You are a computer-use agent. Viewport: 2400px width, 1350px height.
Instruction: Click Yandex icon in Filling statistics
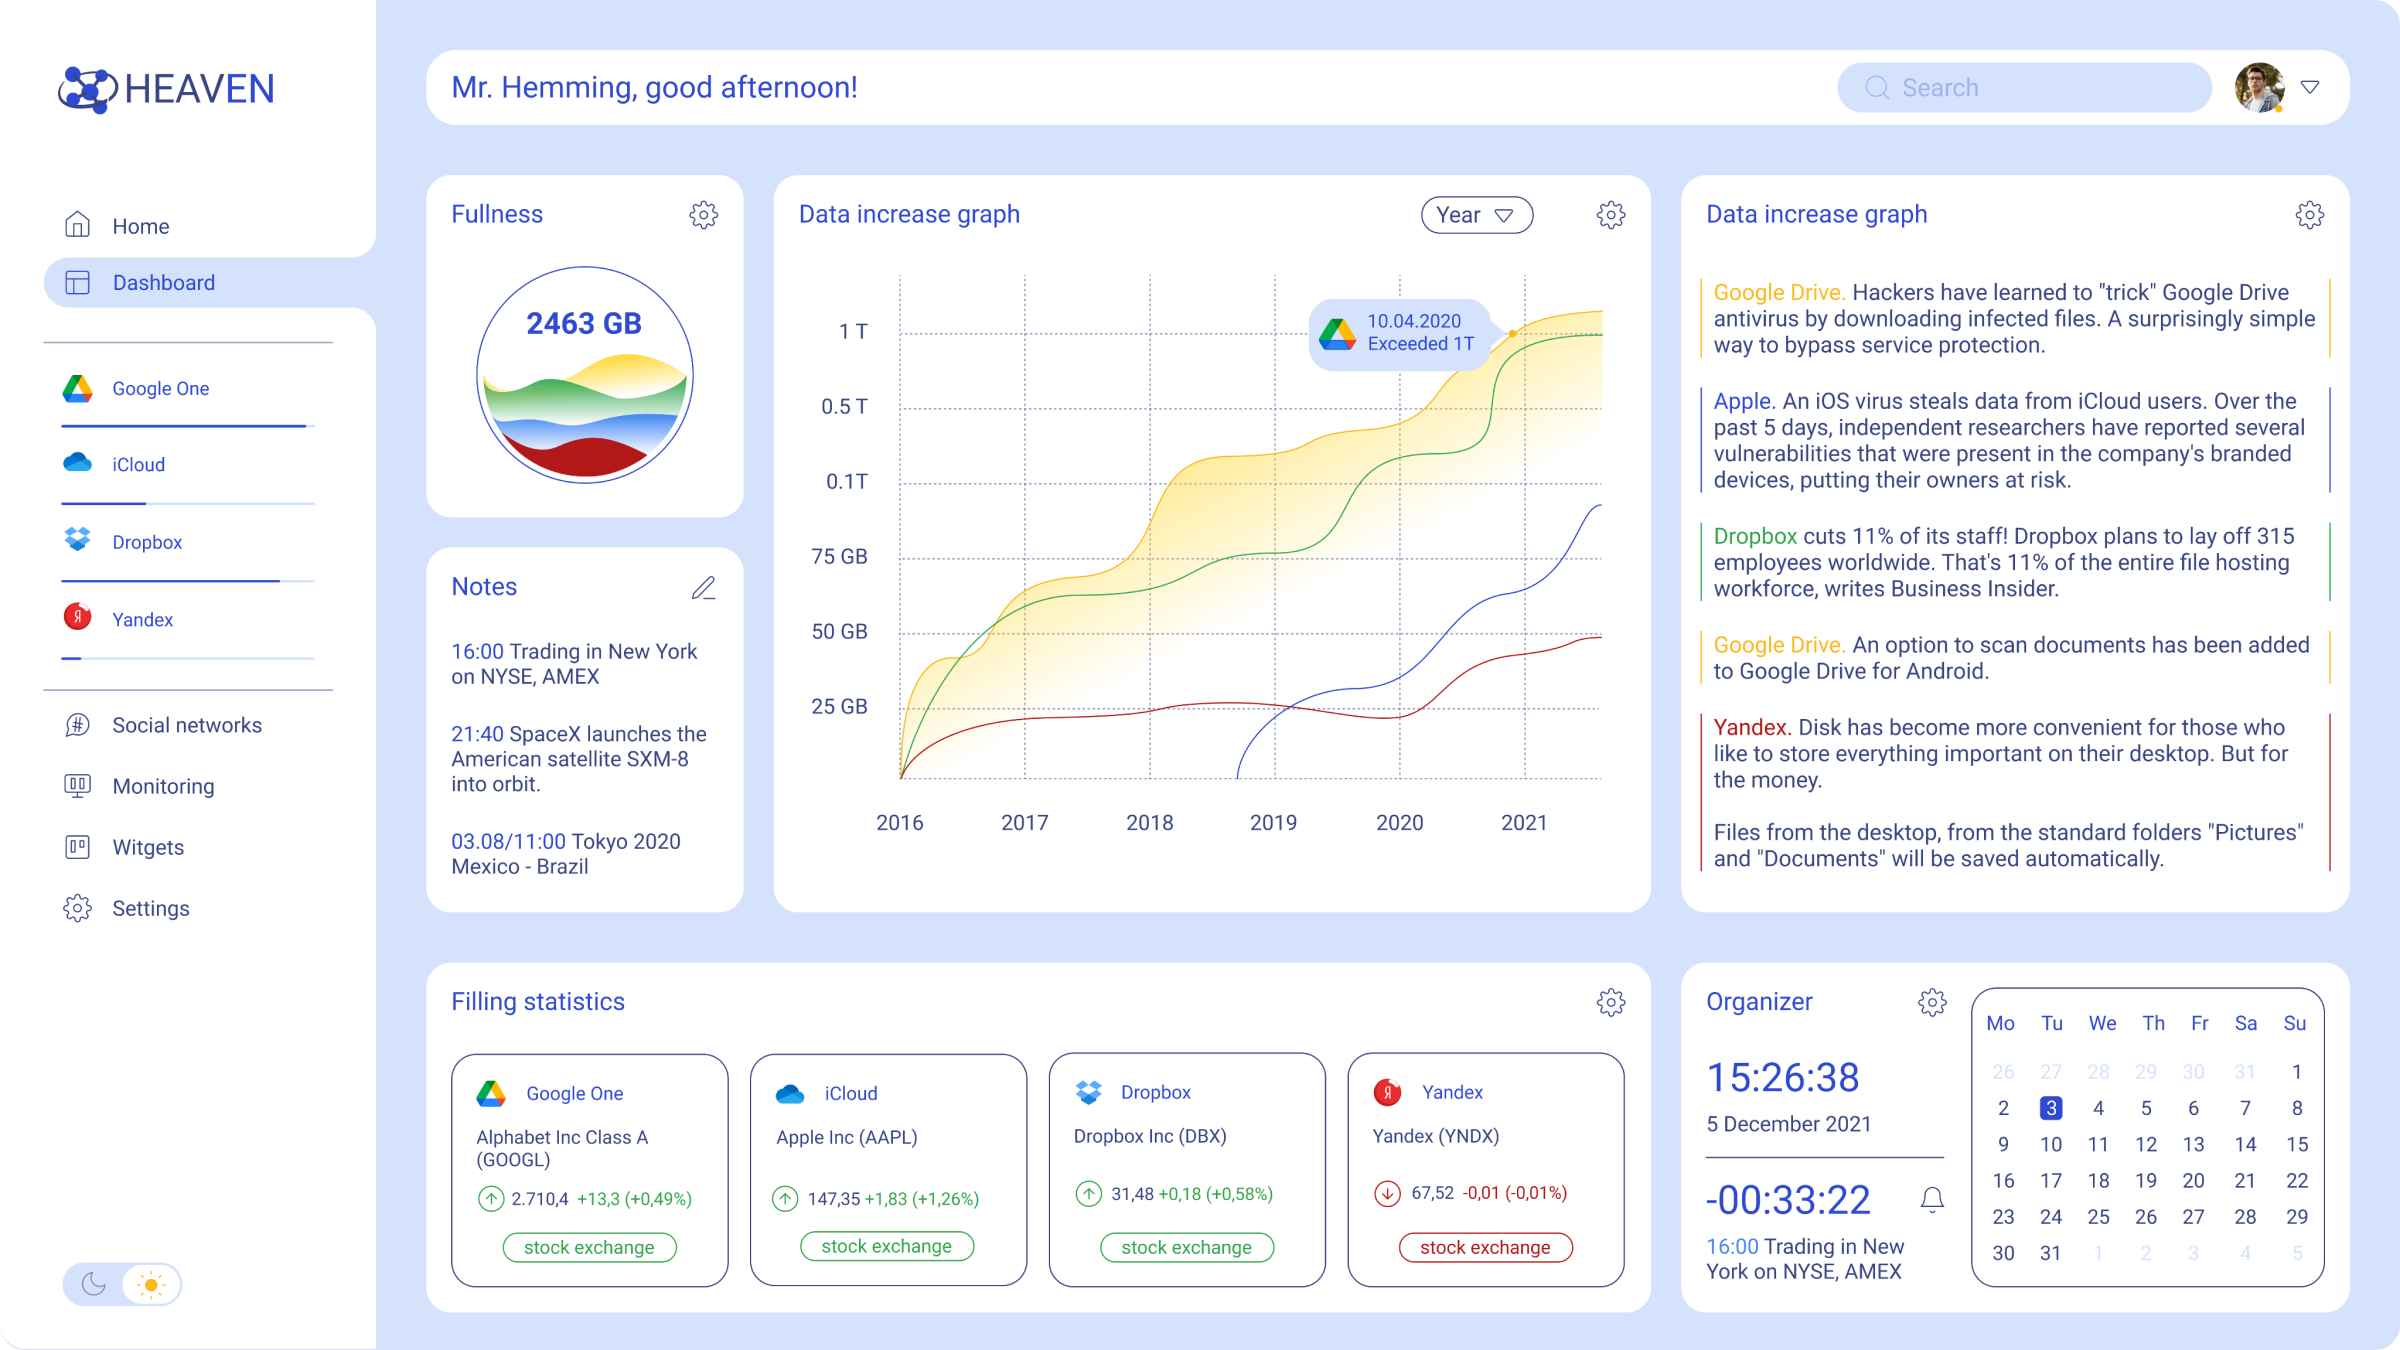pyautogui.click(x=1387, y=1092)
